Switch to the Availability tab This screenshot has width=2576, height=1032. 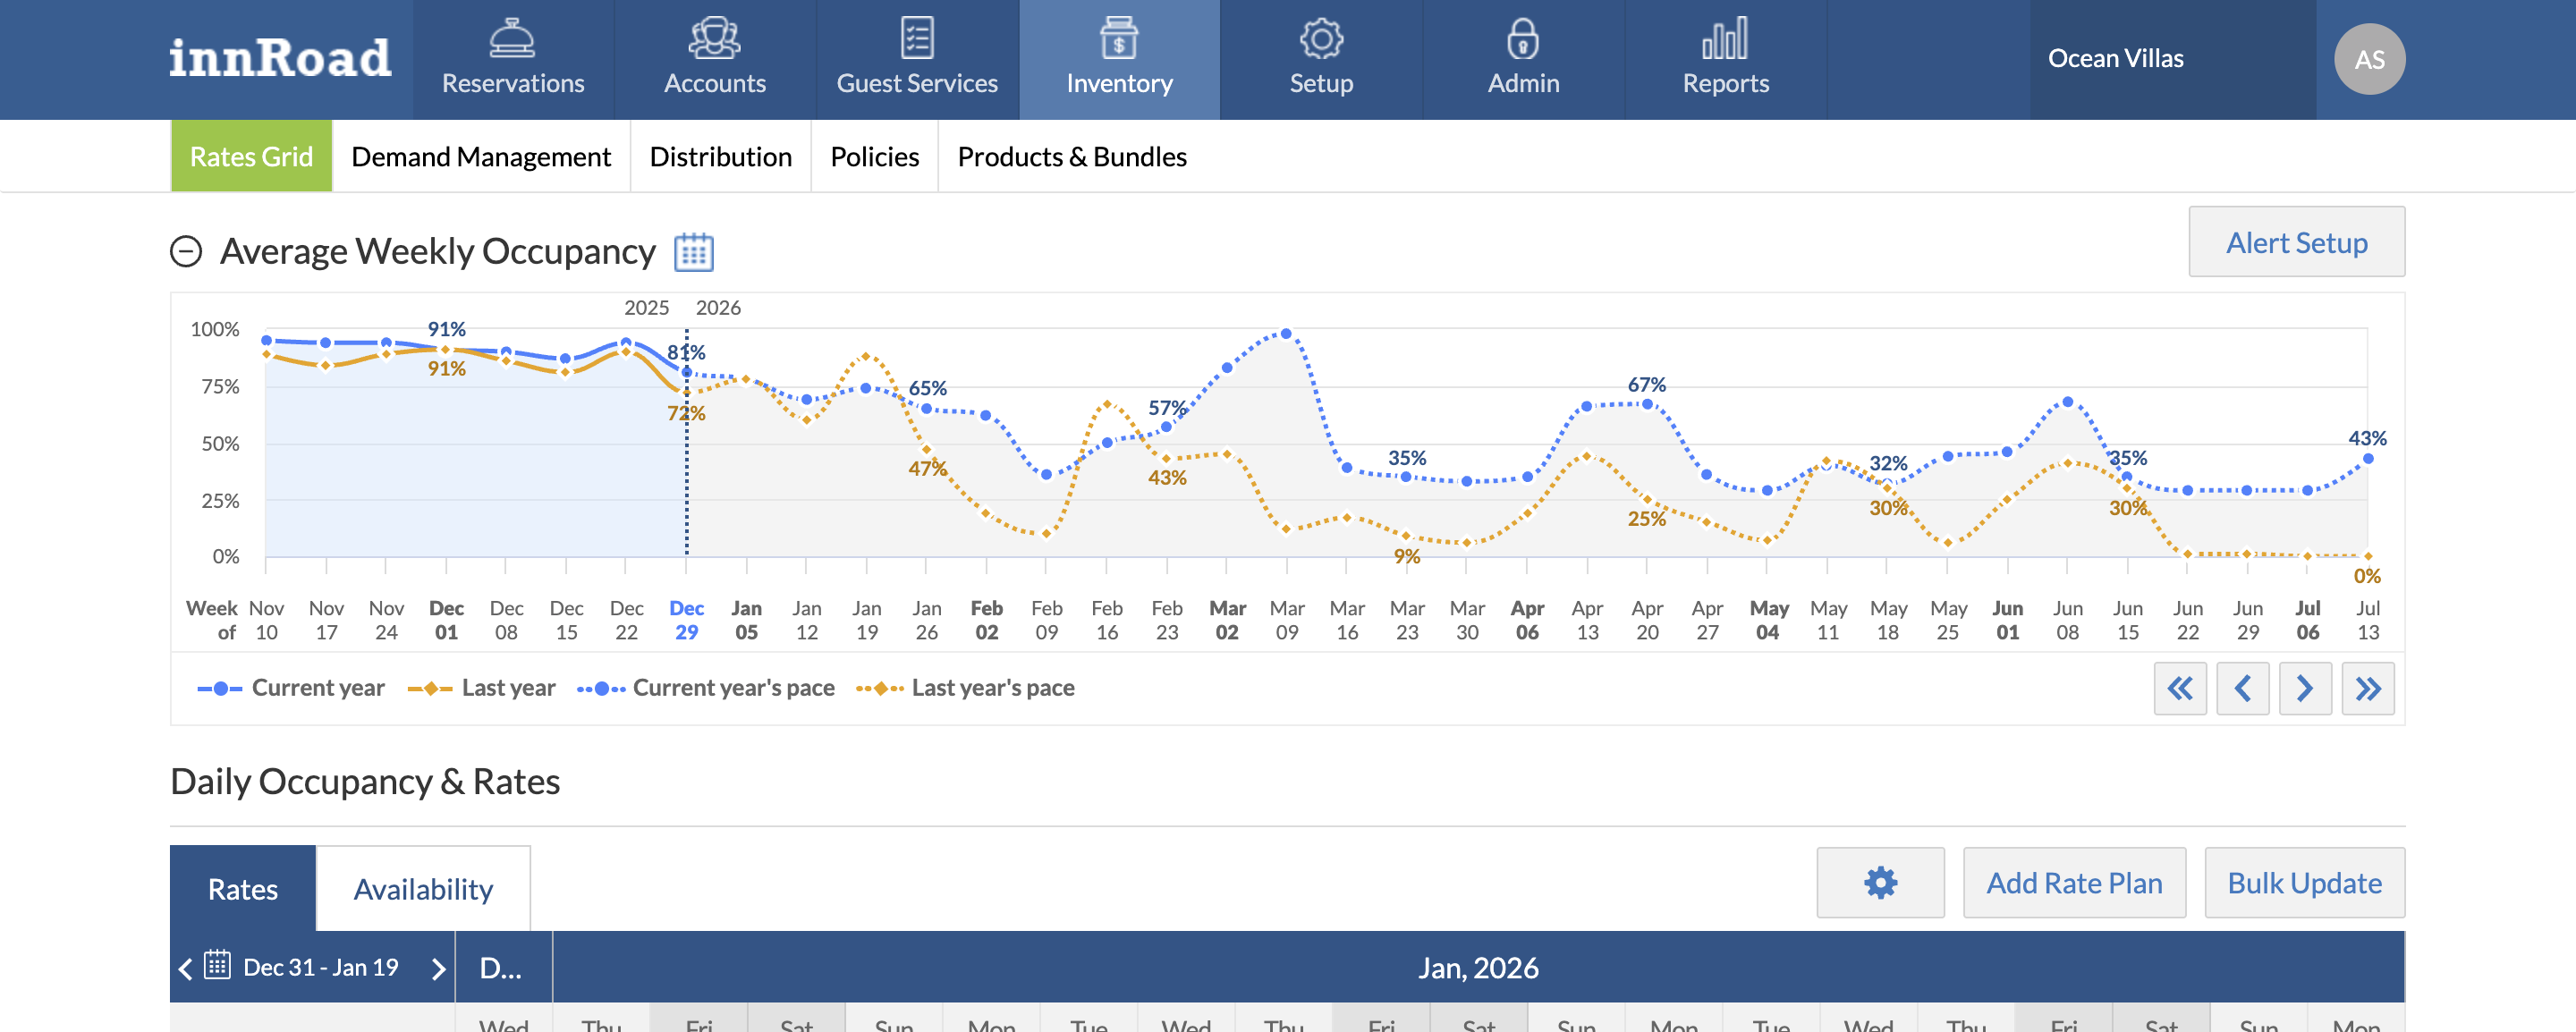pyautogui.click(x=424, y=887)
